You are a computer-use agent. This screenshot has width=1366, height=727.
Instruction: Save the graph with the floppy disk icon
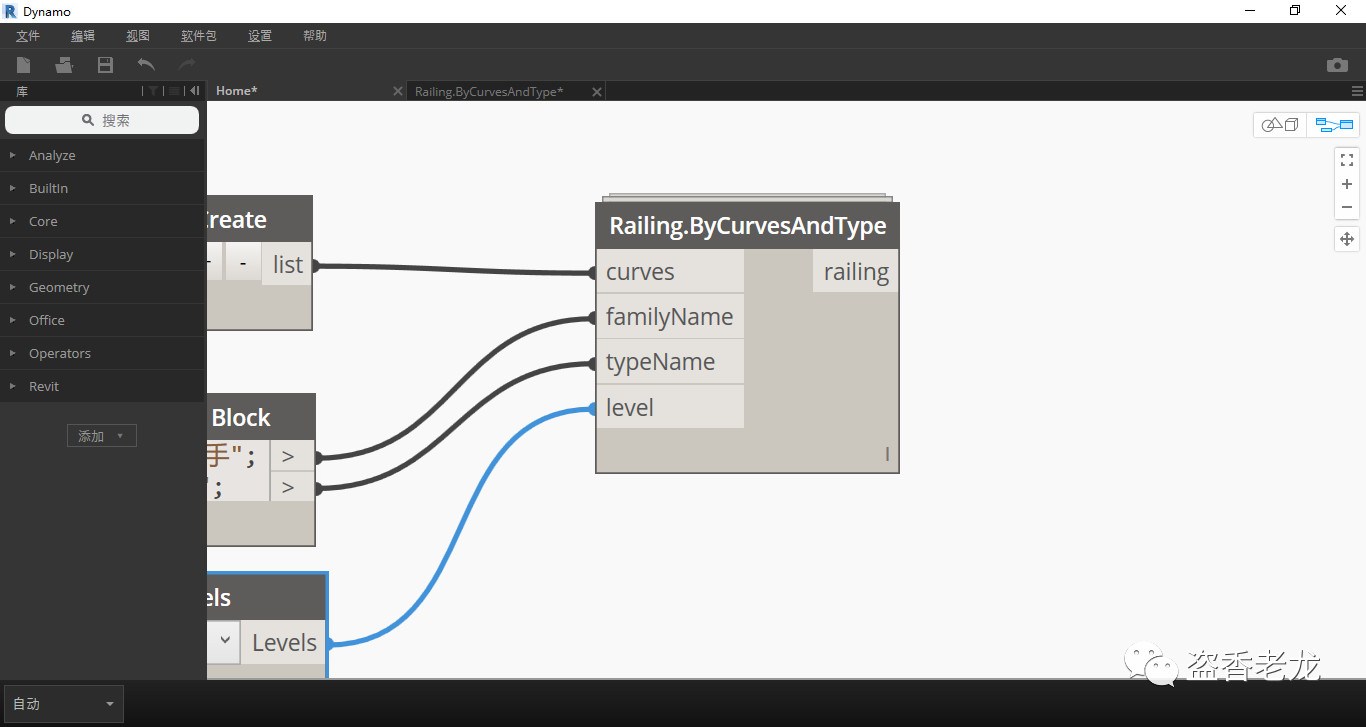coord(105,65)
